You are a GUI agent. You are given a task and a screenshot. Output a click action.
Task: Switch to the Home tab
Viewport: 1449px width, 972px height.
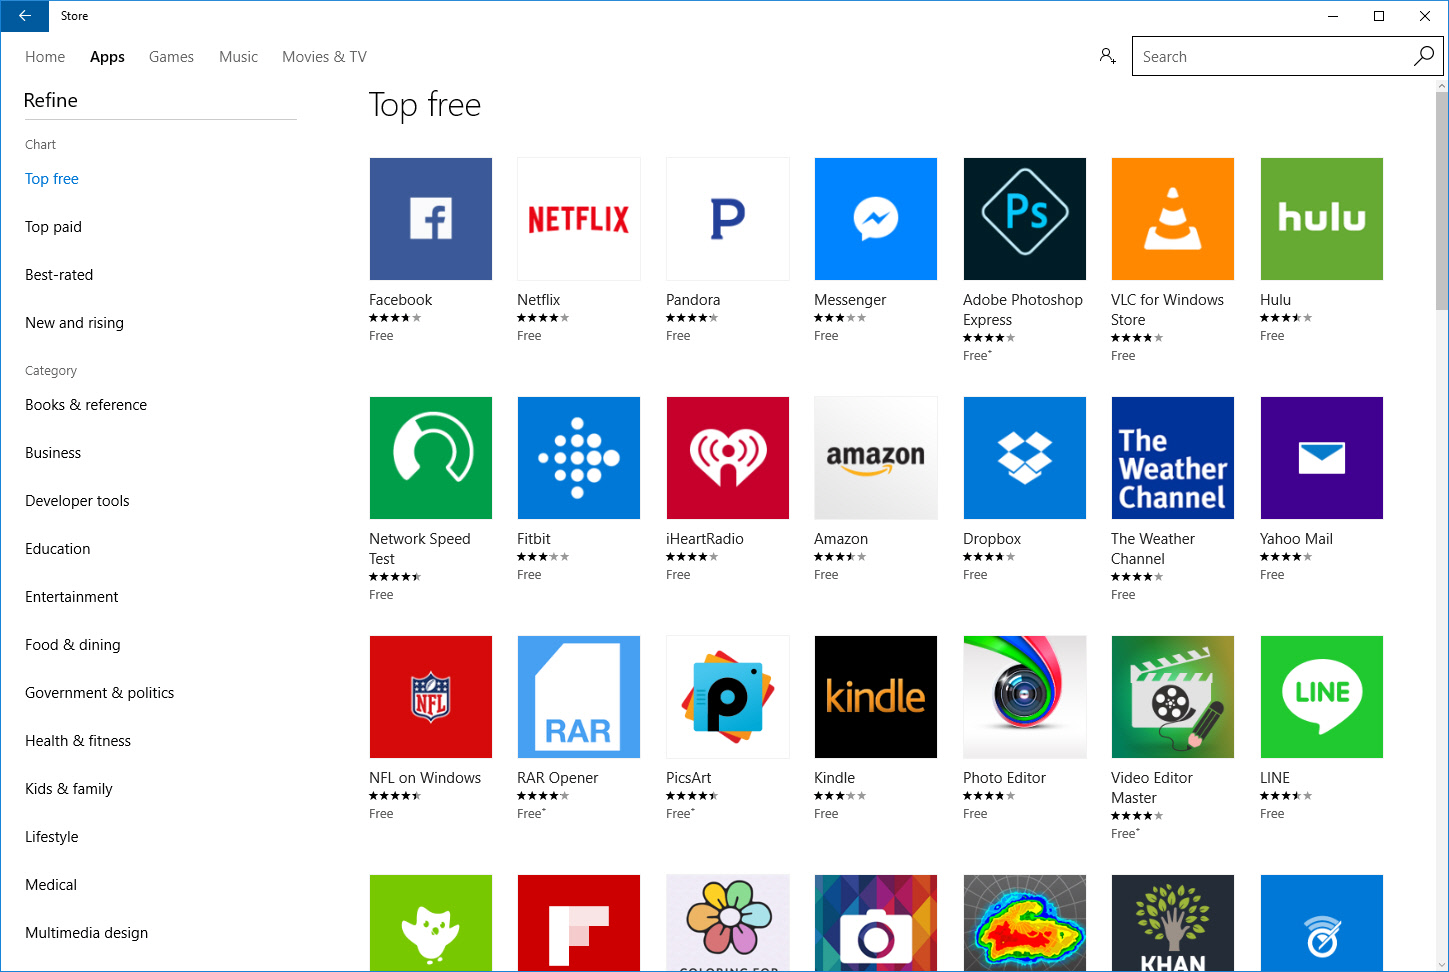45,57
